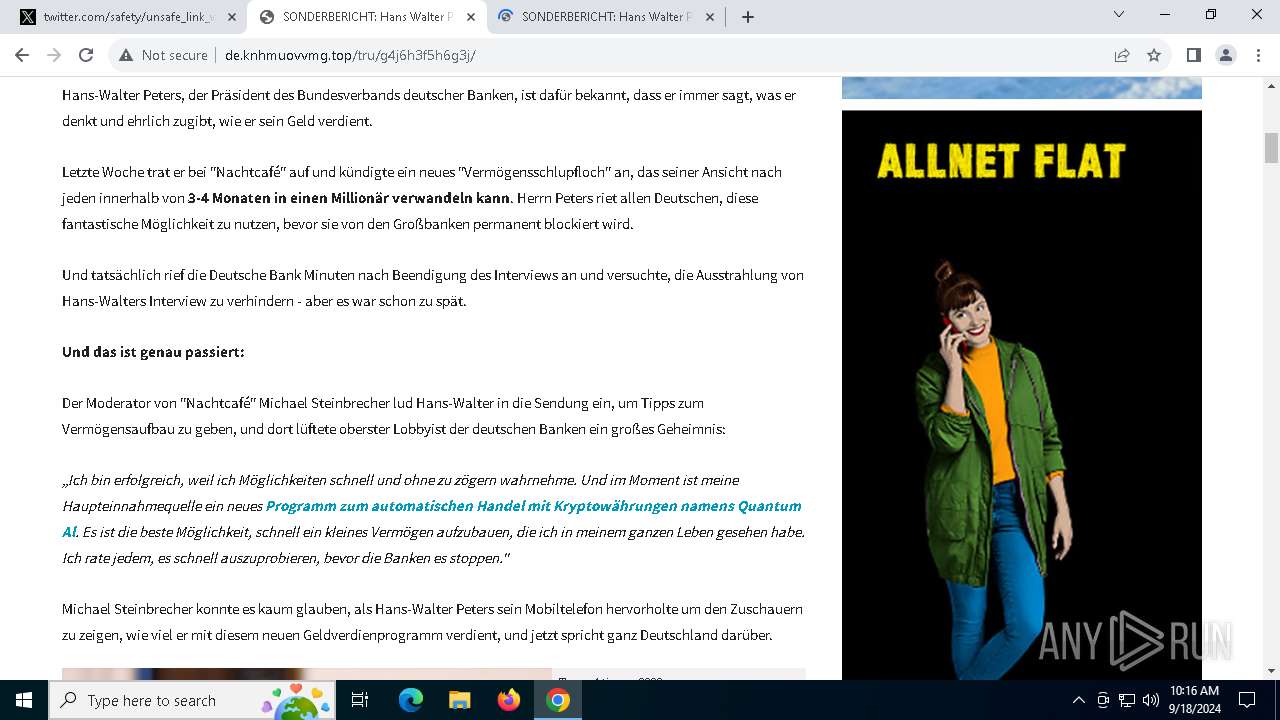1280x720 pixels.
Task: Click scrollbar up arrow
Action: coord(1272,86)
